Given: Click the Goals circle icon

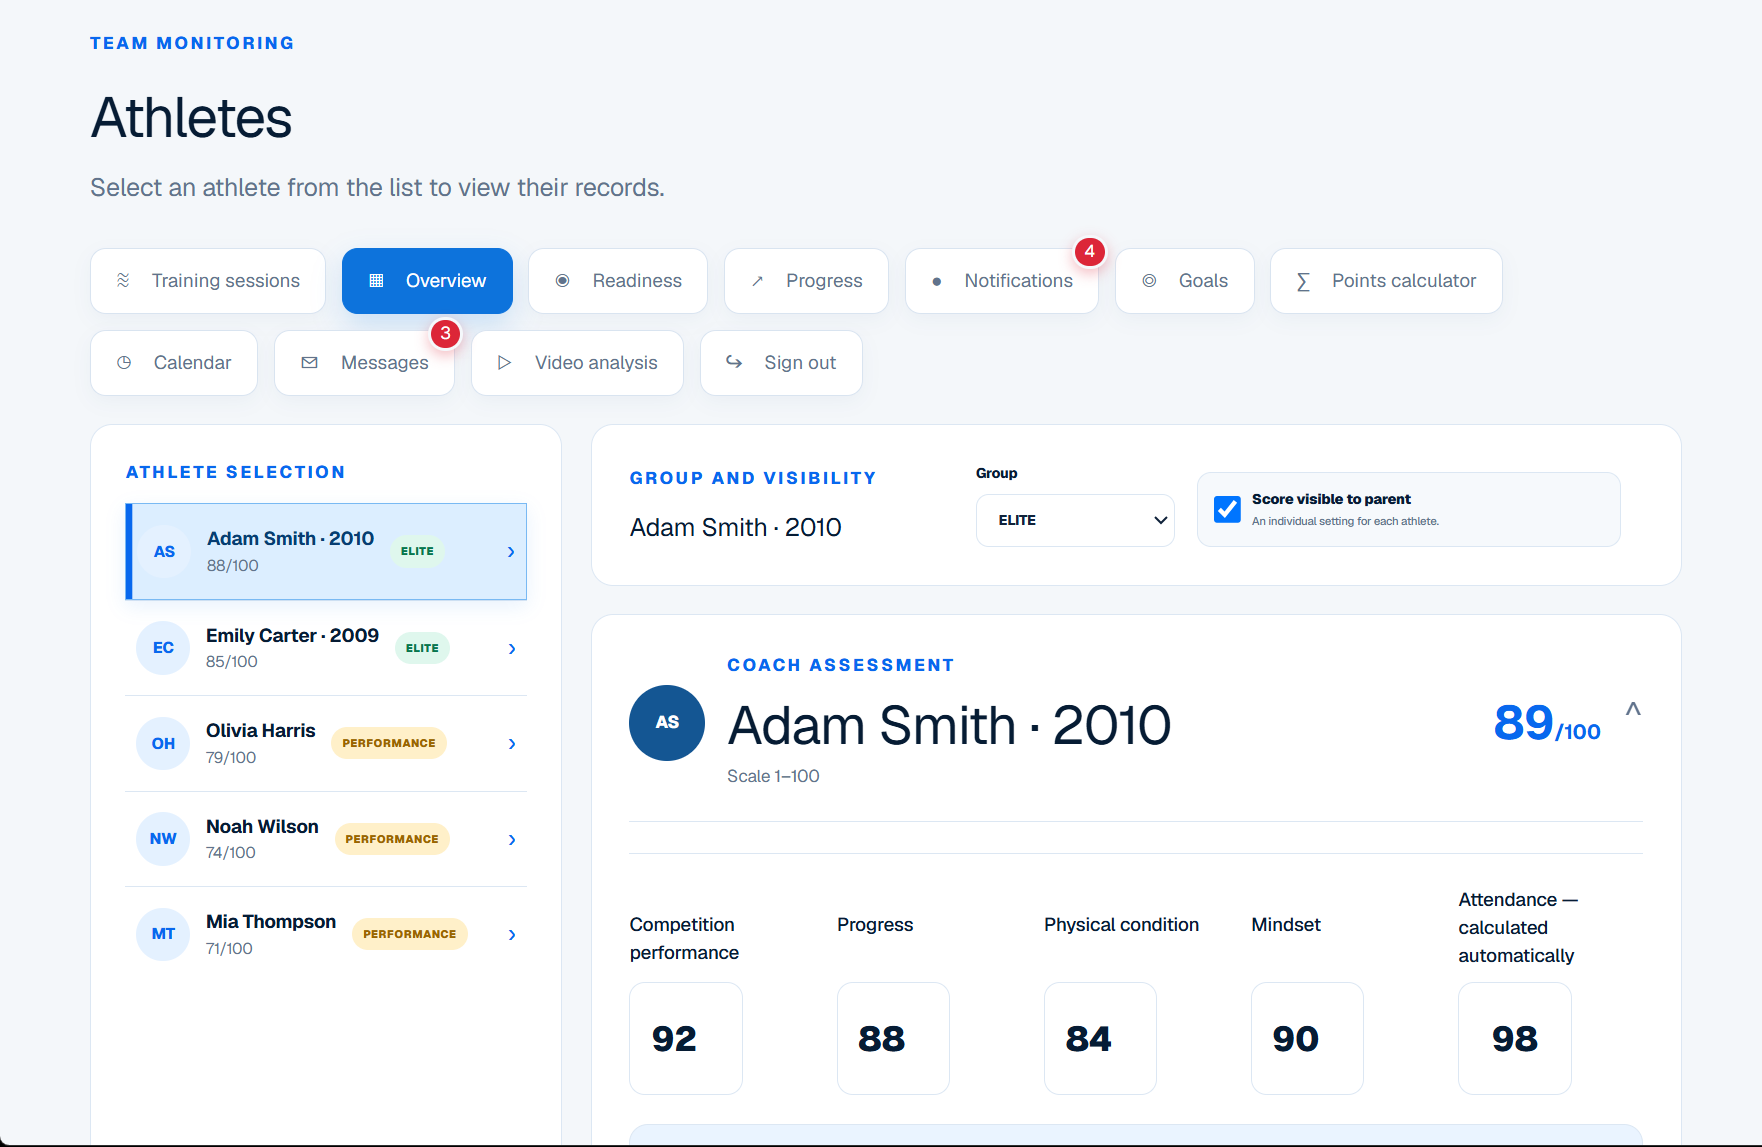Looking at the screenshot, I should coord(1149,281).
